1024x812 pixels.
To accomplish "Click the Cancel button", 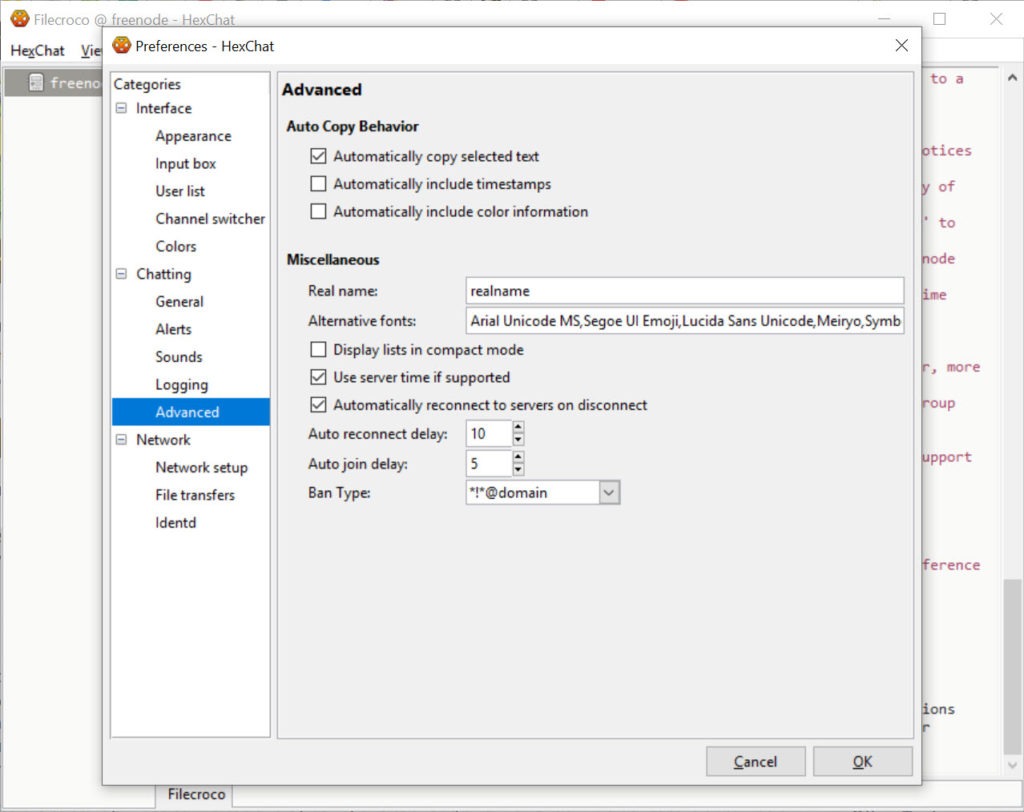I will point(756,761).
